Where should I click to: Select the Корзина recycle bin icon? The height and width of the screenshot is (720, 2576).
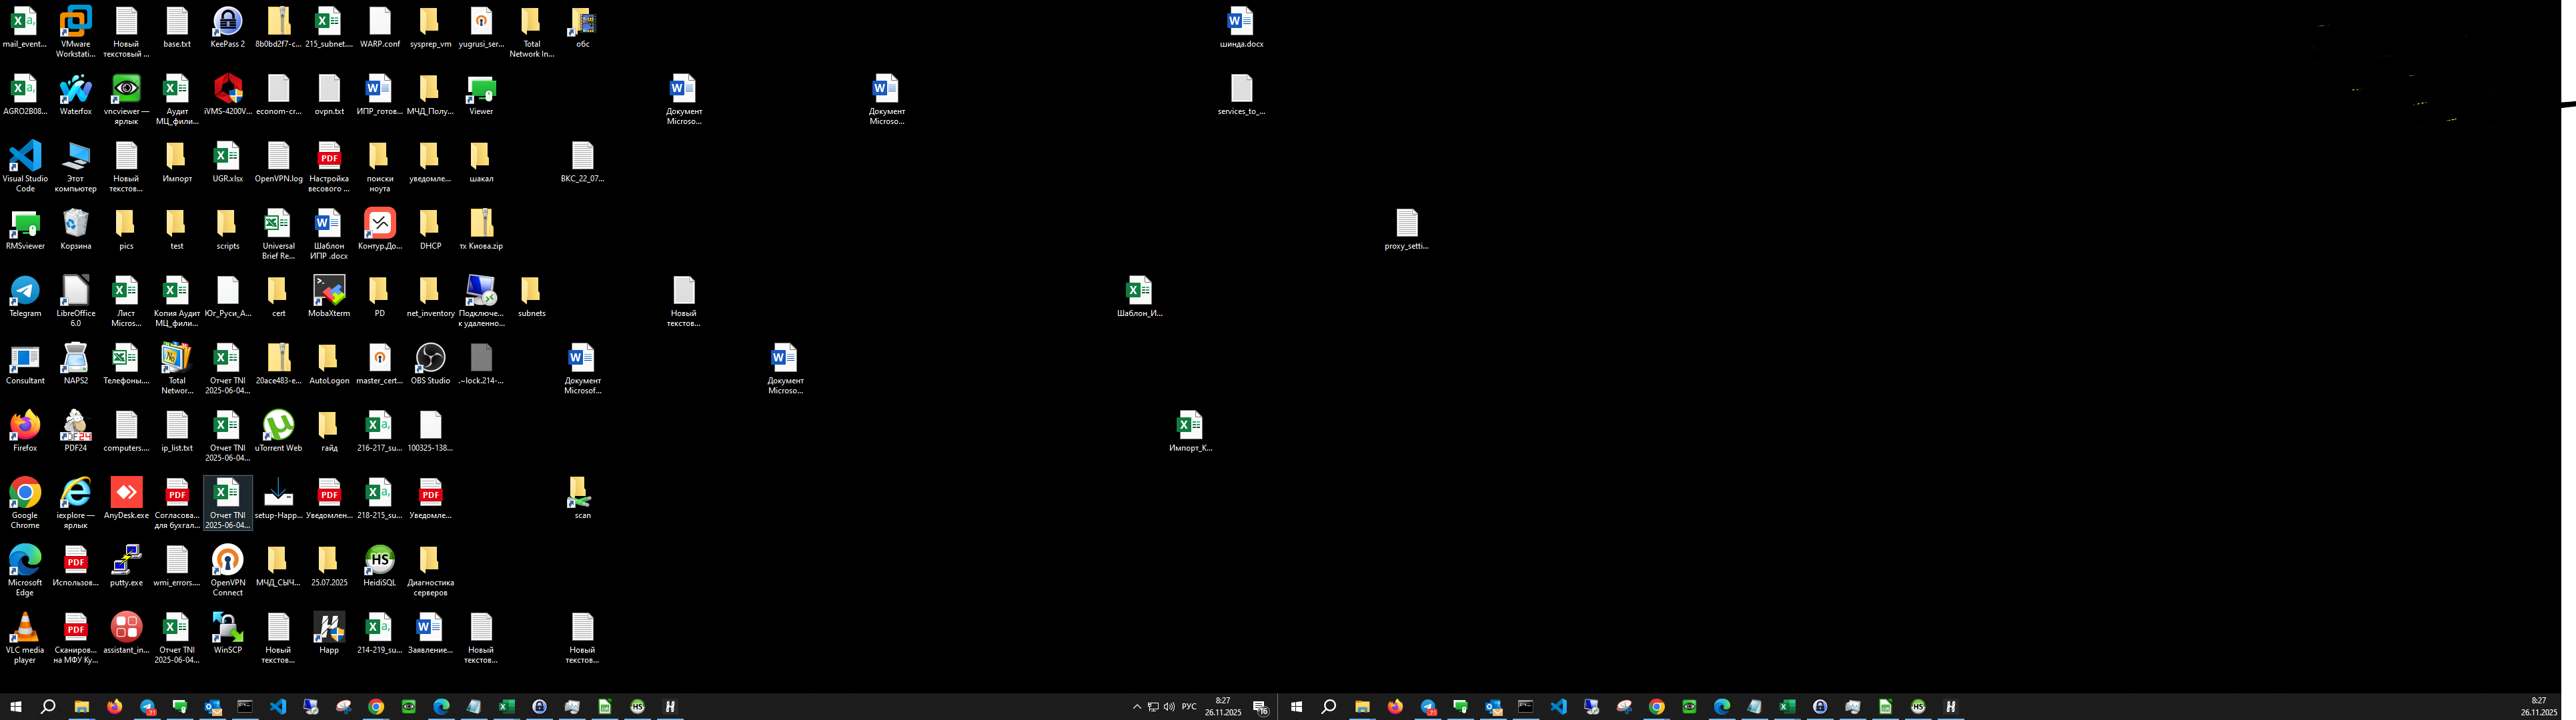click(75, 224)
